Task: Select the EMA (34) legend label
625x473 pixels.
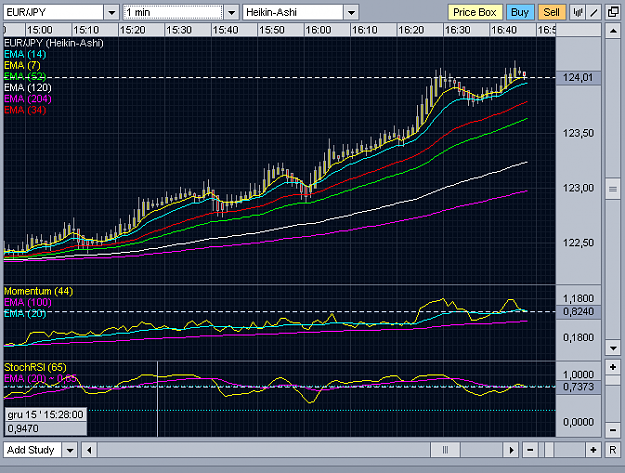Action: point(25,110)
